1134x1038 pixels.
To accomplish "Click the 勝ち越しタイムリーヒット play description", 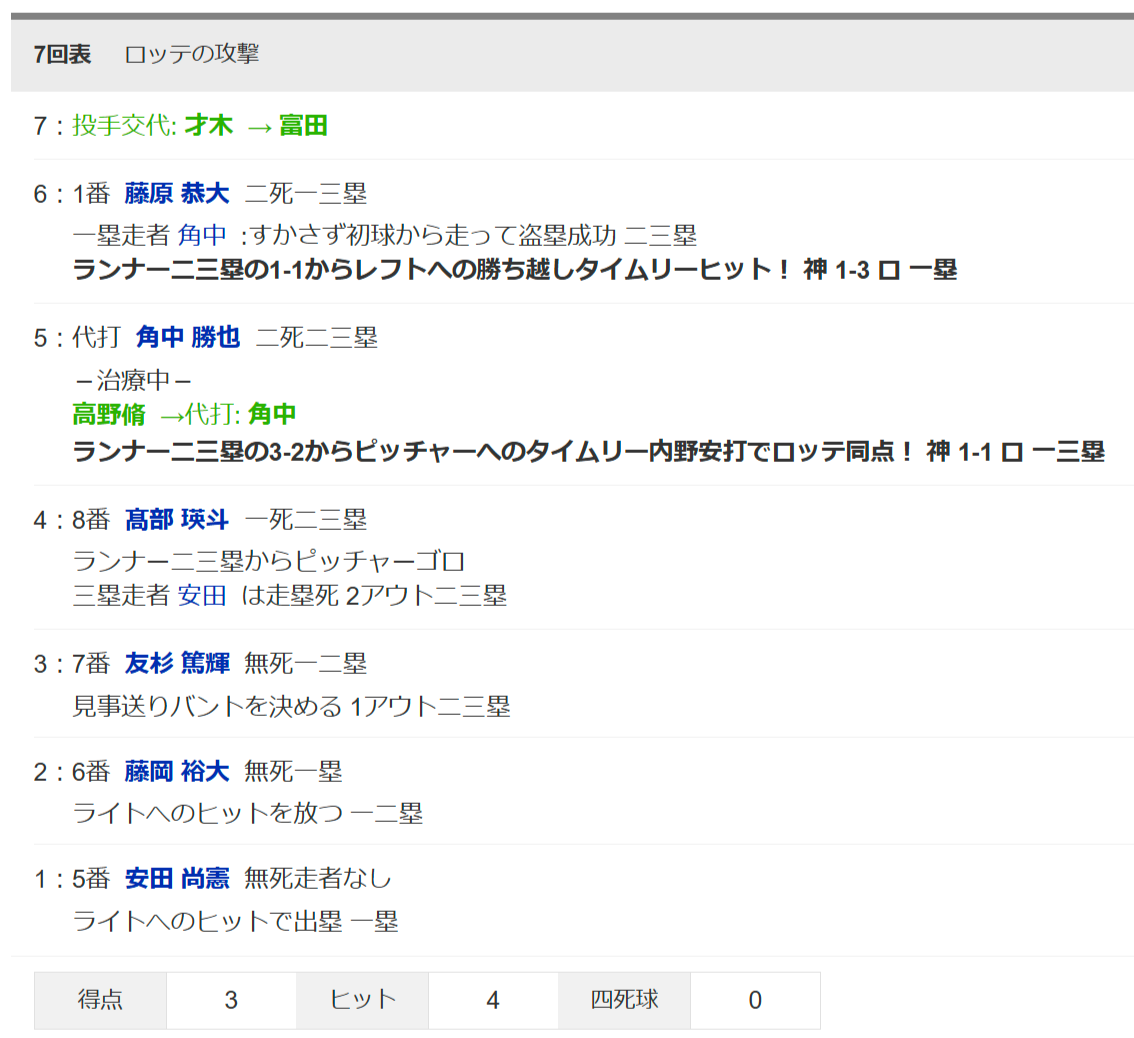I will tap(515, 269).
